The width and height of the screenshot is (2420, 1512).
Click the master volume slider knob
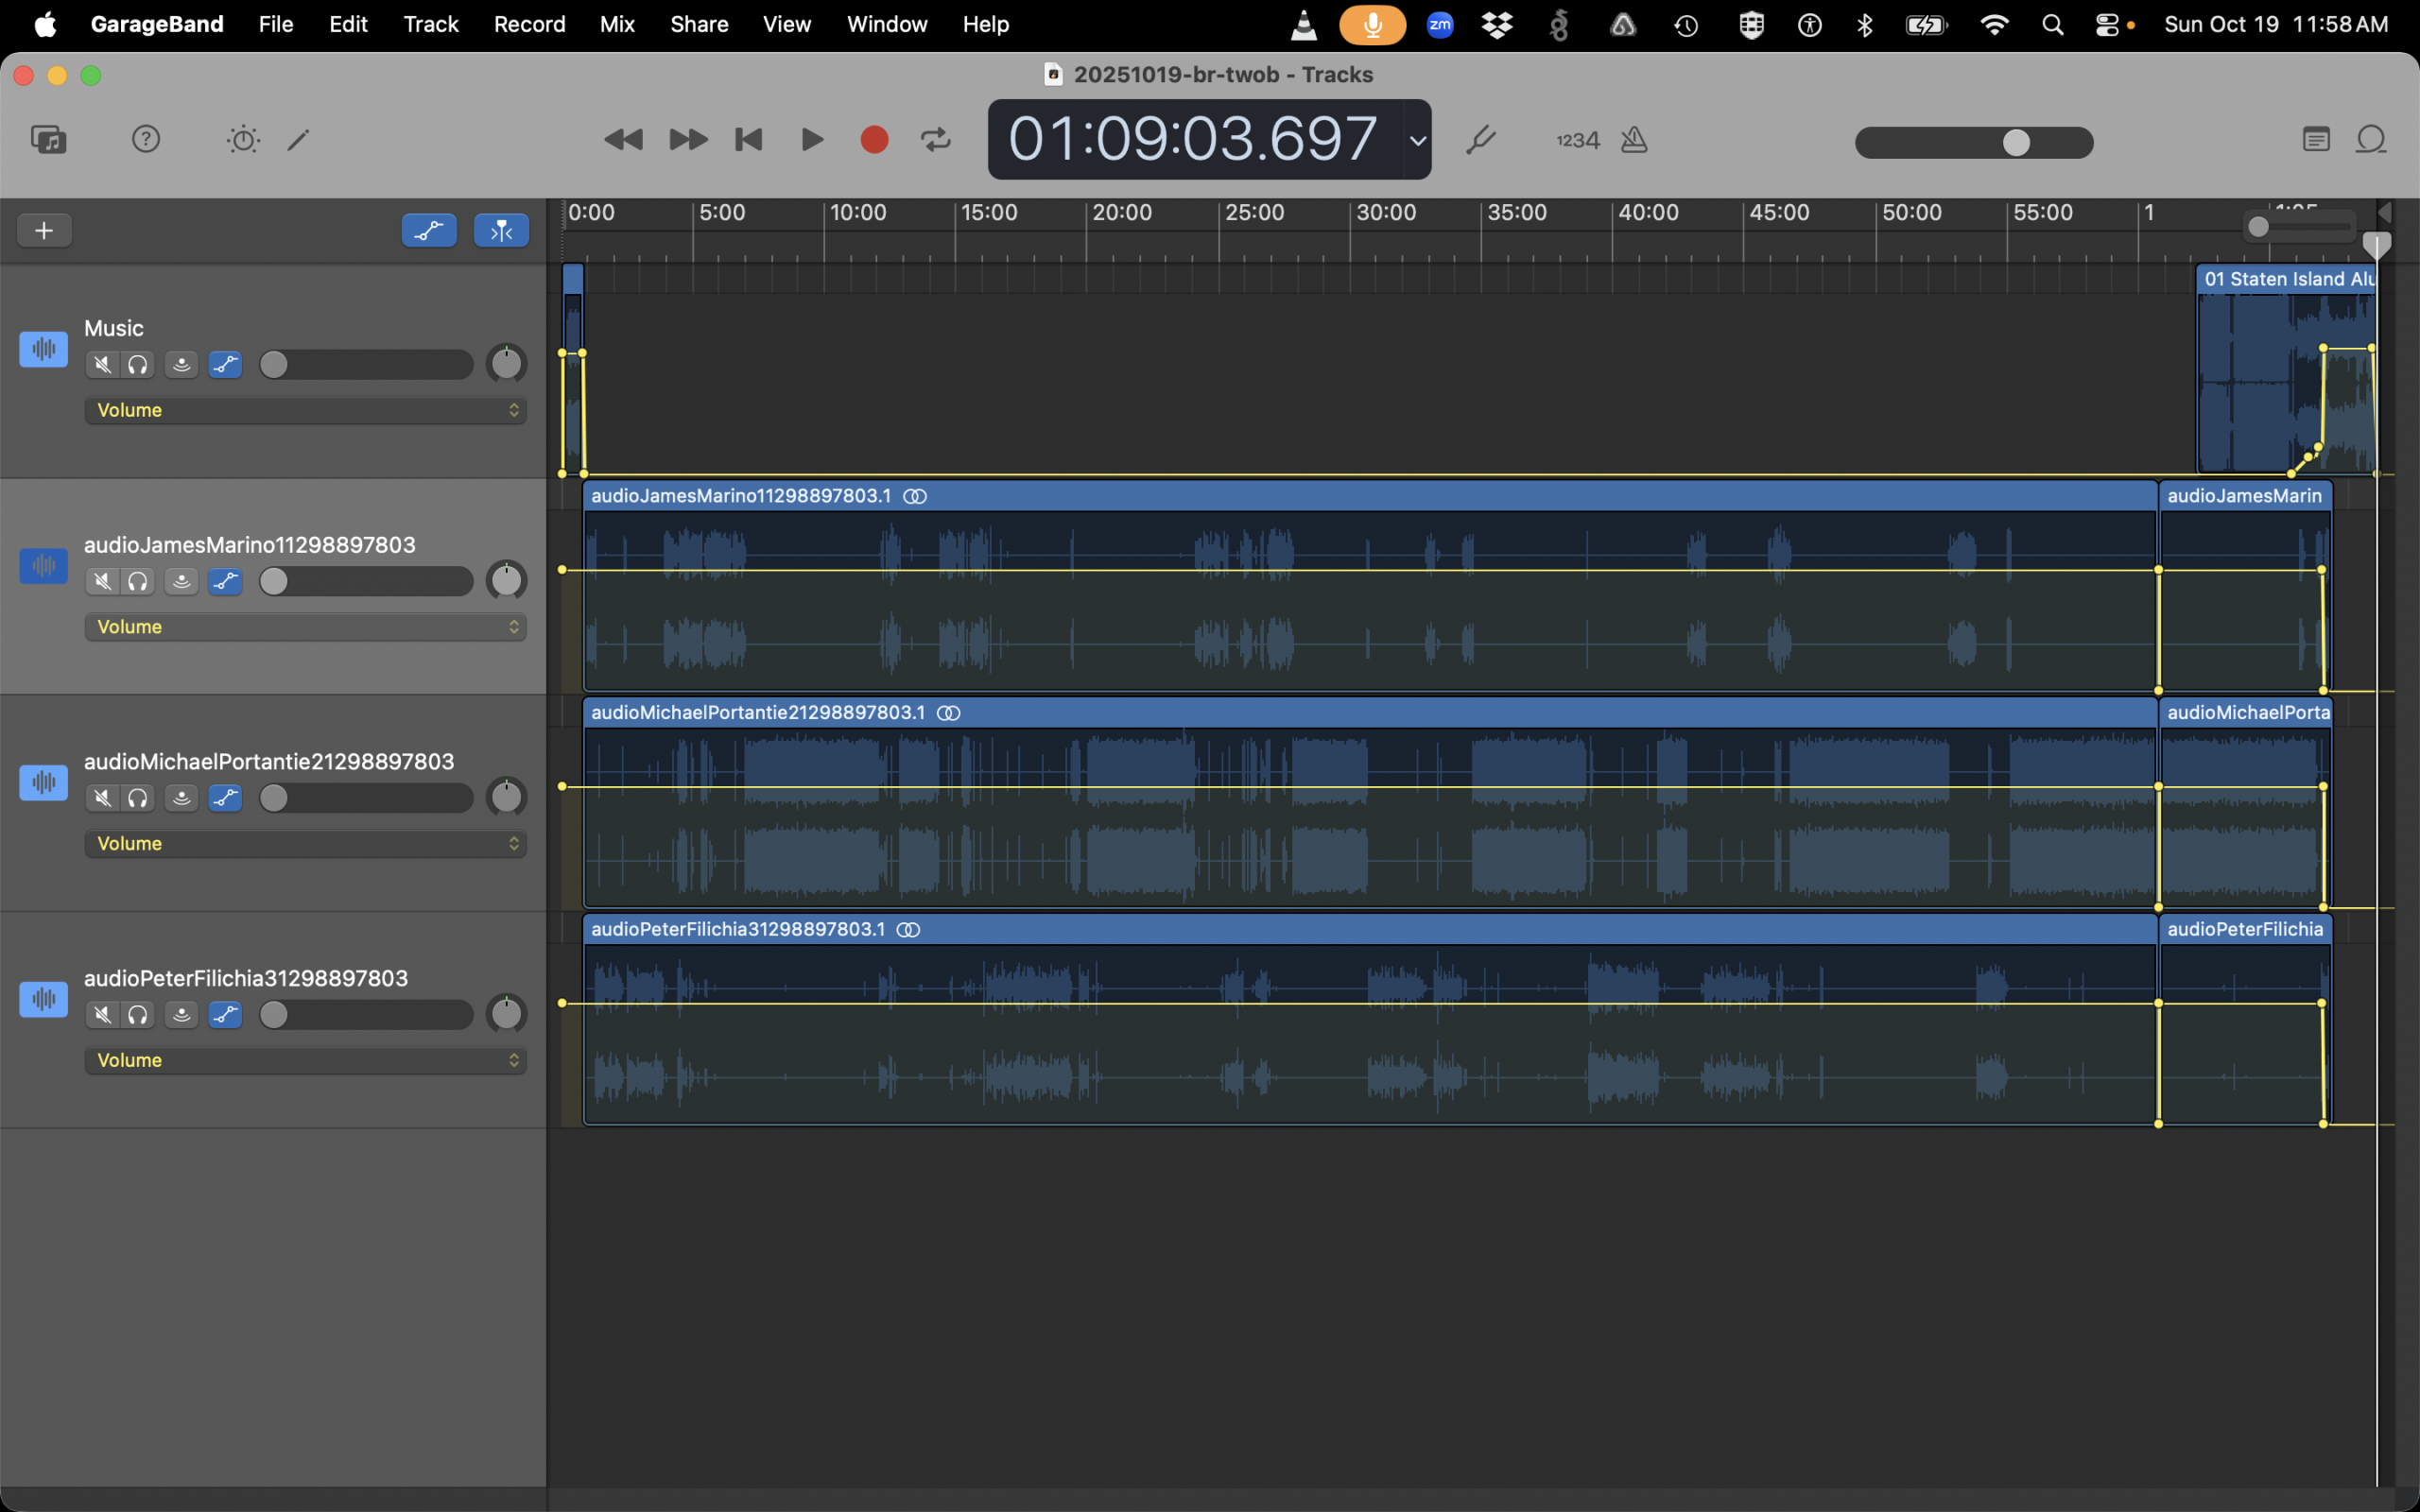pos(2016,142)
